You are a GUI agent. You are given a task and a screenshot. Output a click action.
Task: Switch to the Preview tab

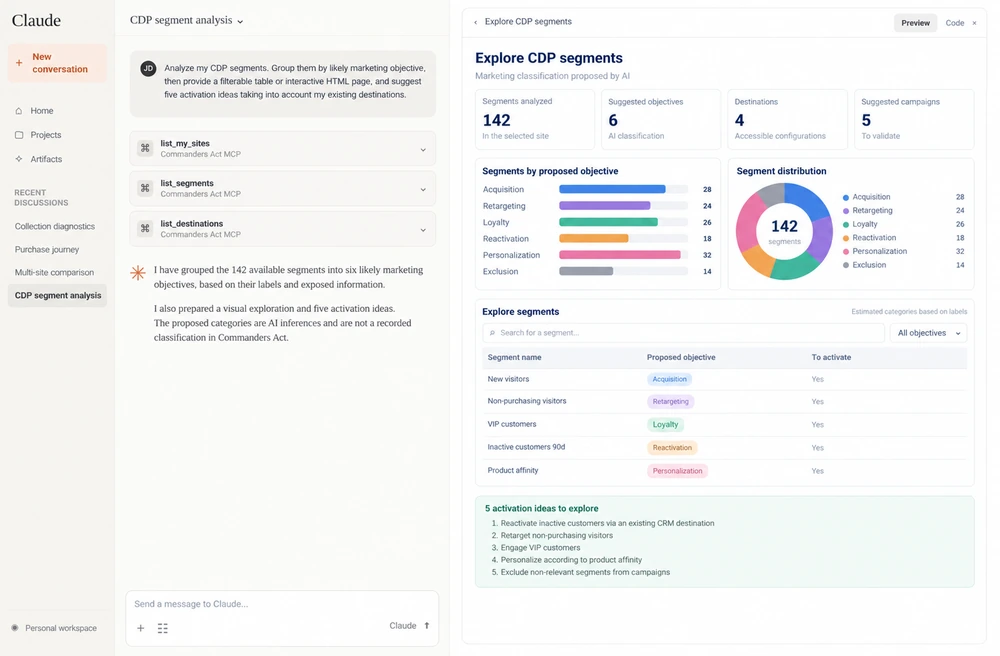click(915, 23)
